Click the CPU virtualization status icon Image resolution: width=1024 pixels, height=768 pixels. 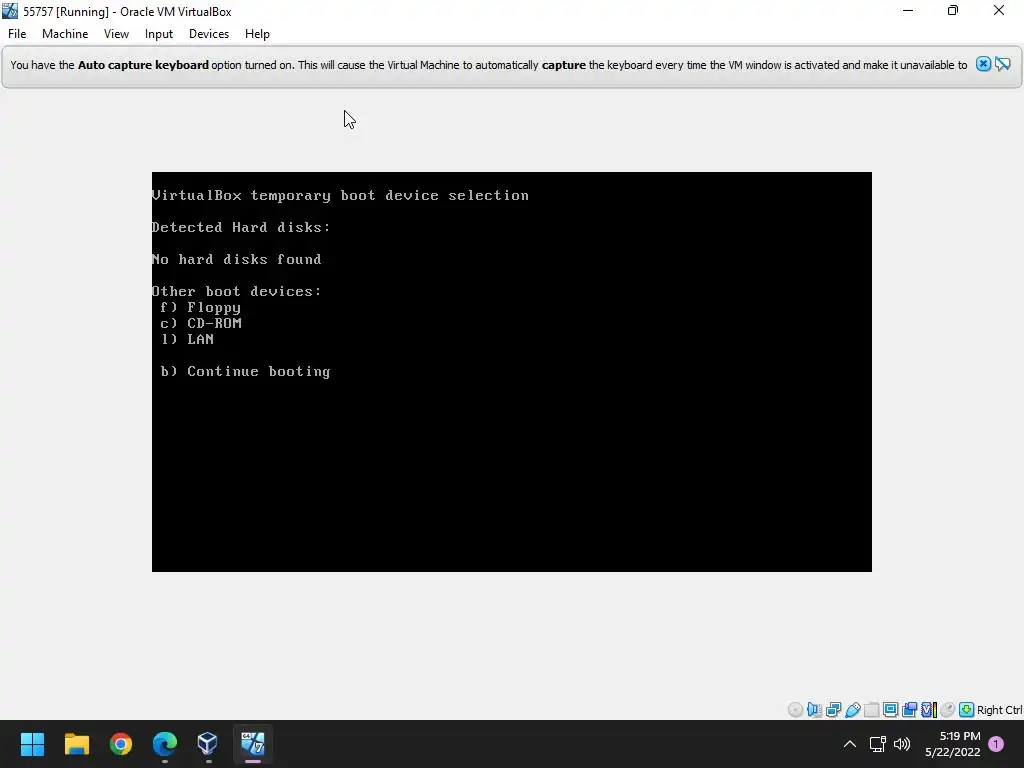[x=929, y=710]
